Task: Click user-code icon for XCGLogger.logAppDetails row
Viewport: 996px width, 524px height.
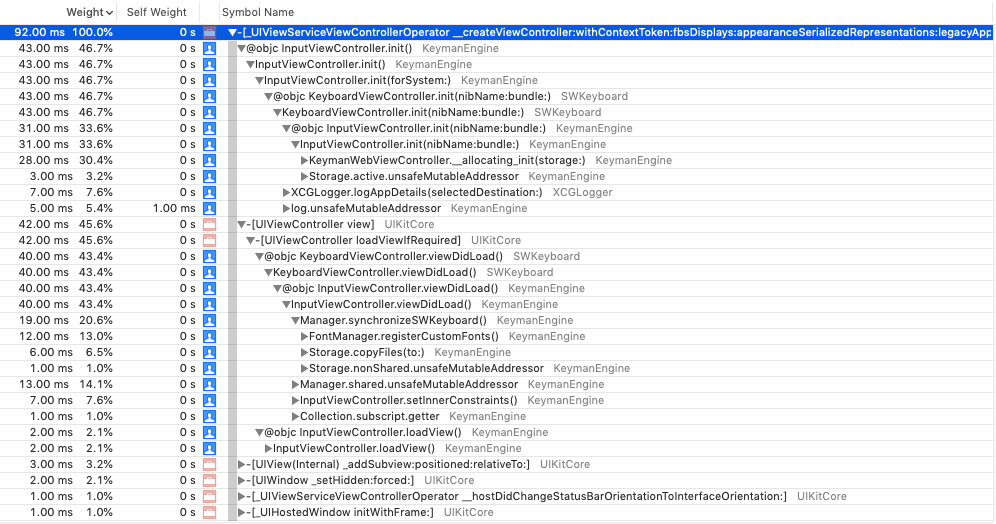Action: pos(209,192)
